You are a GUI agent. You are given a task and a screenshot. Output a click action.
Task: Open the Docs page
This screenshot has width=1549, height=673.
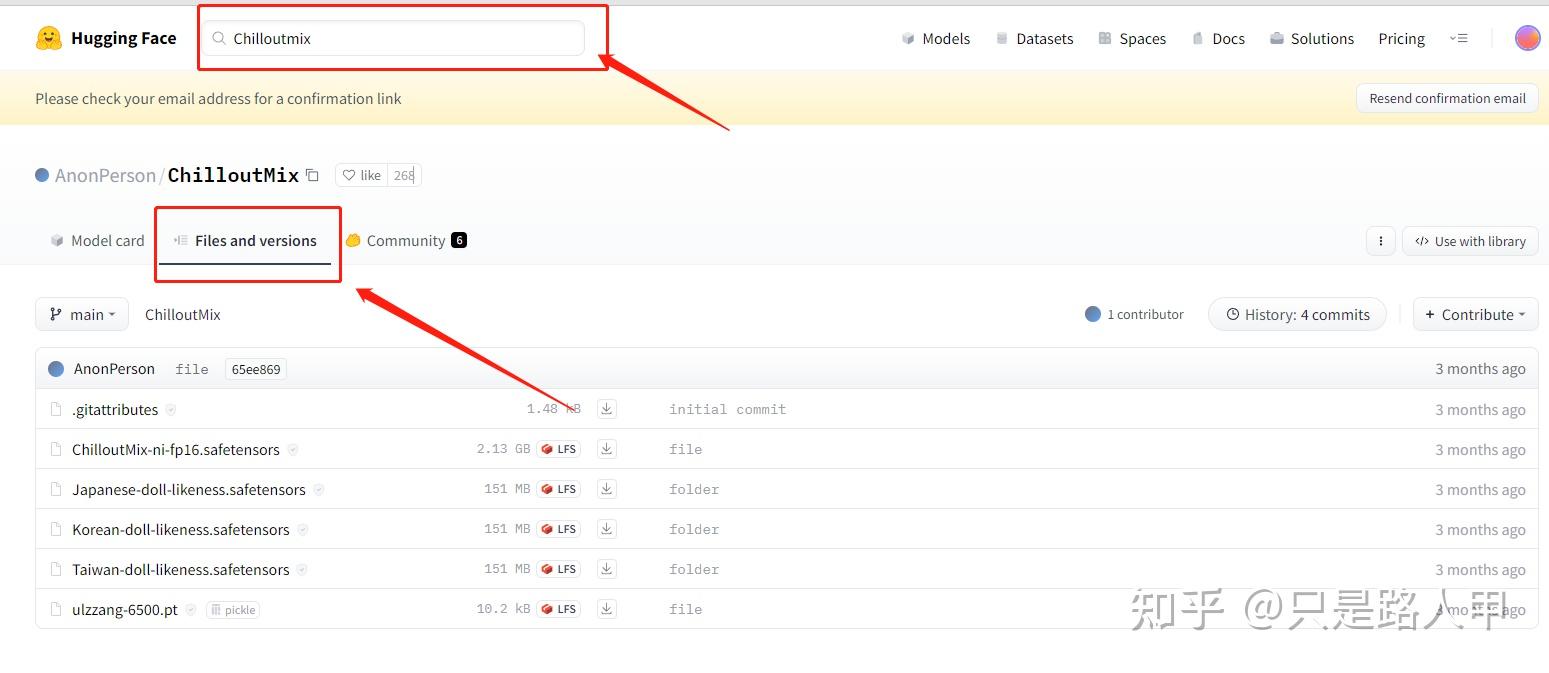pyautogui.click(x=1218, y=38)
